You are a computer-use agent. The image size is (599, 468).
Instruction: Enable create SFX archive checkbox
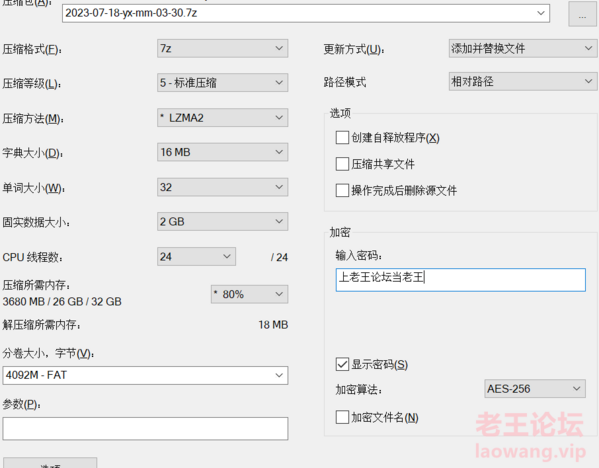tap(342, 138)
